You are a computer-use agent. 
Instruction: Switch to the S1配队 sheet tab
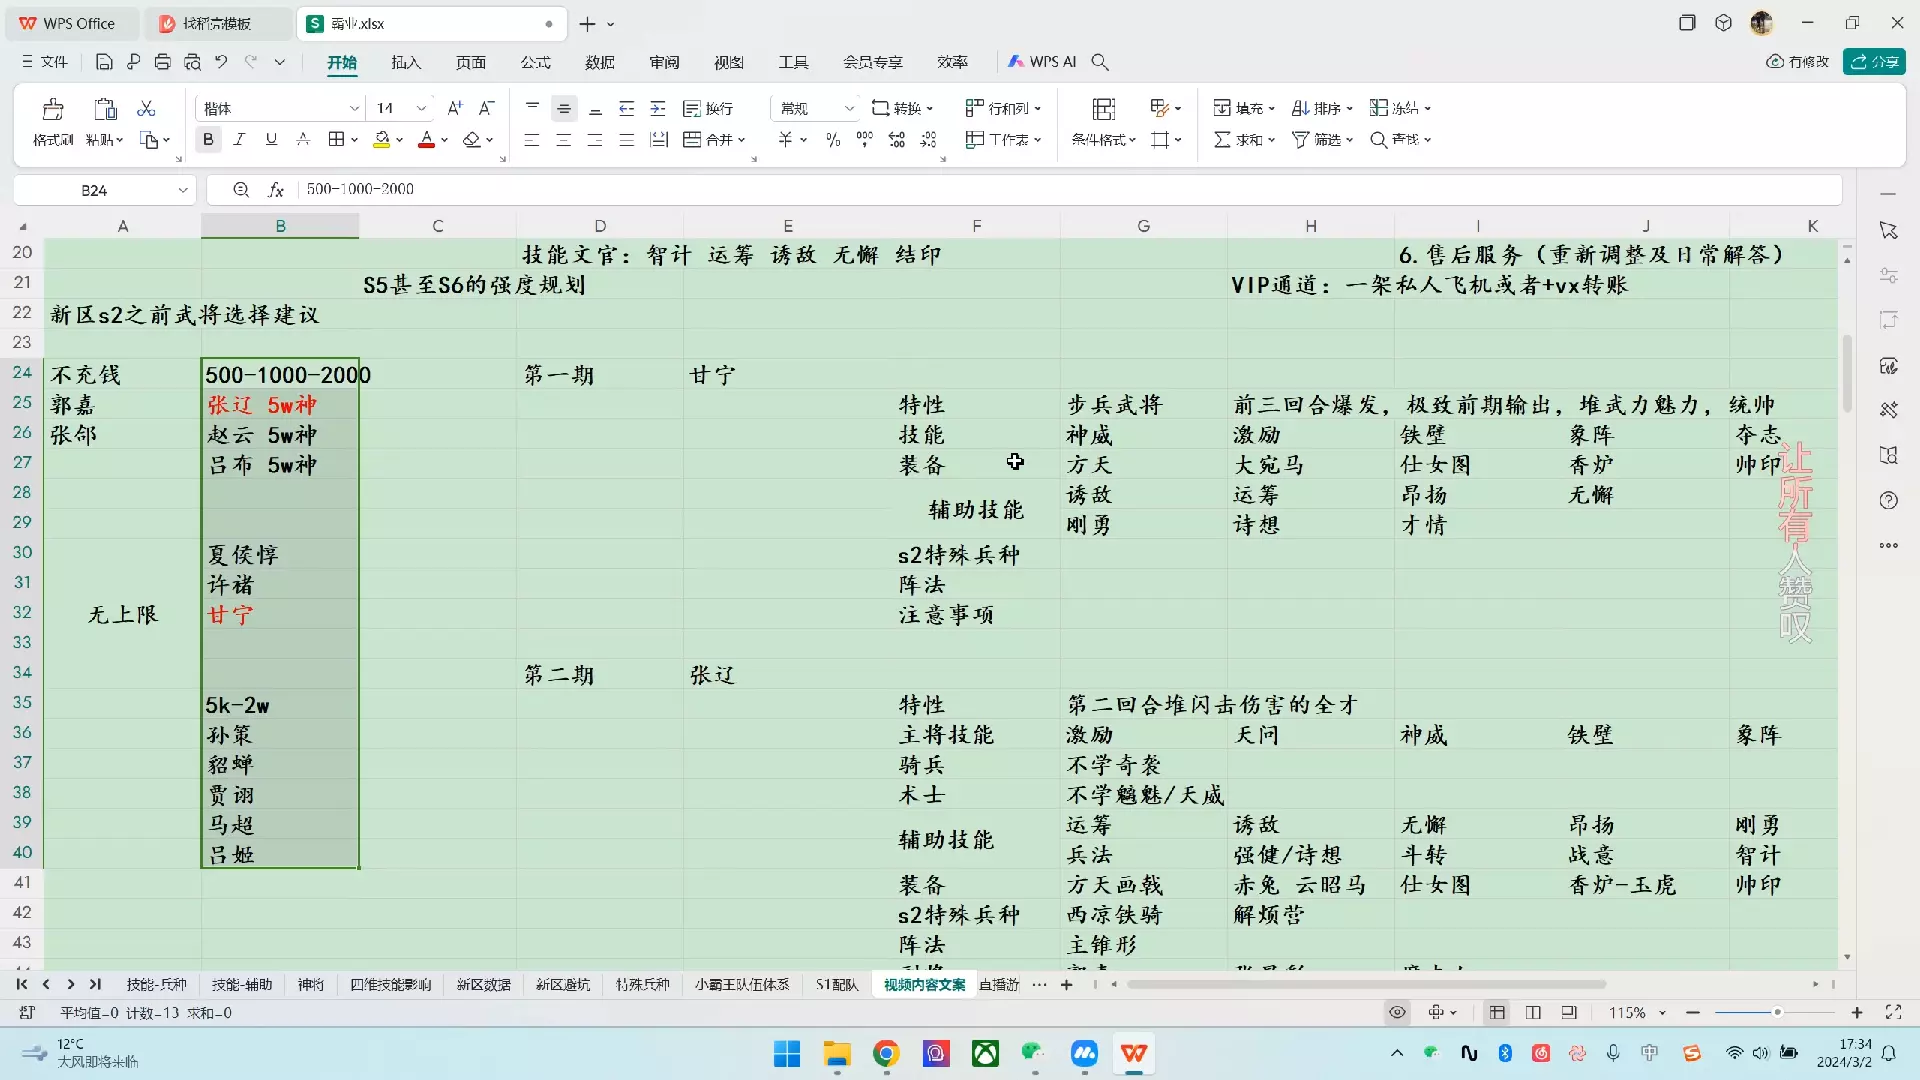click(836, 985)
